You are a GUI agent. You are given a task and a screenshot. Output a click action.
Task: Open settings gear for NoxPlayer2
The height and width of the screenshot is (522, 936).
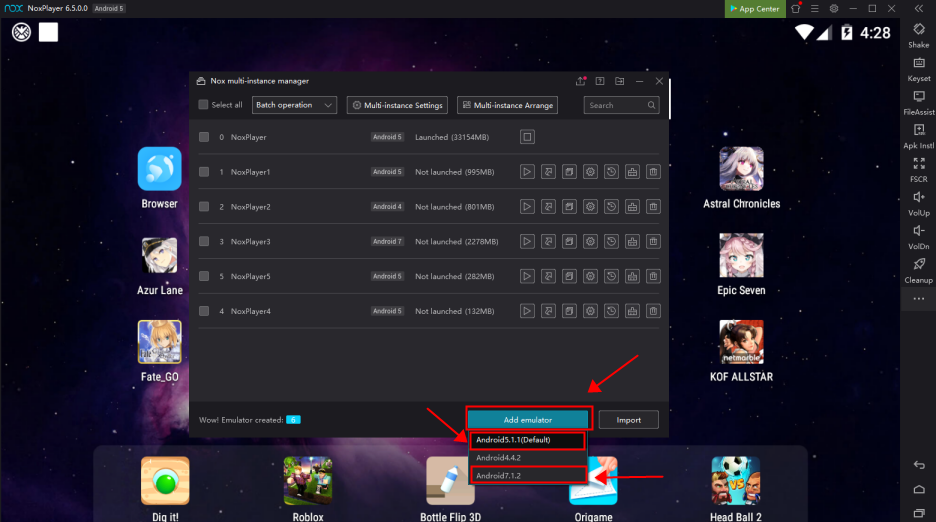click(590, 207)
